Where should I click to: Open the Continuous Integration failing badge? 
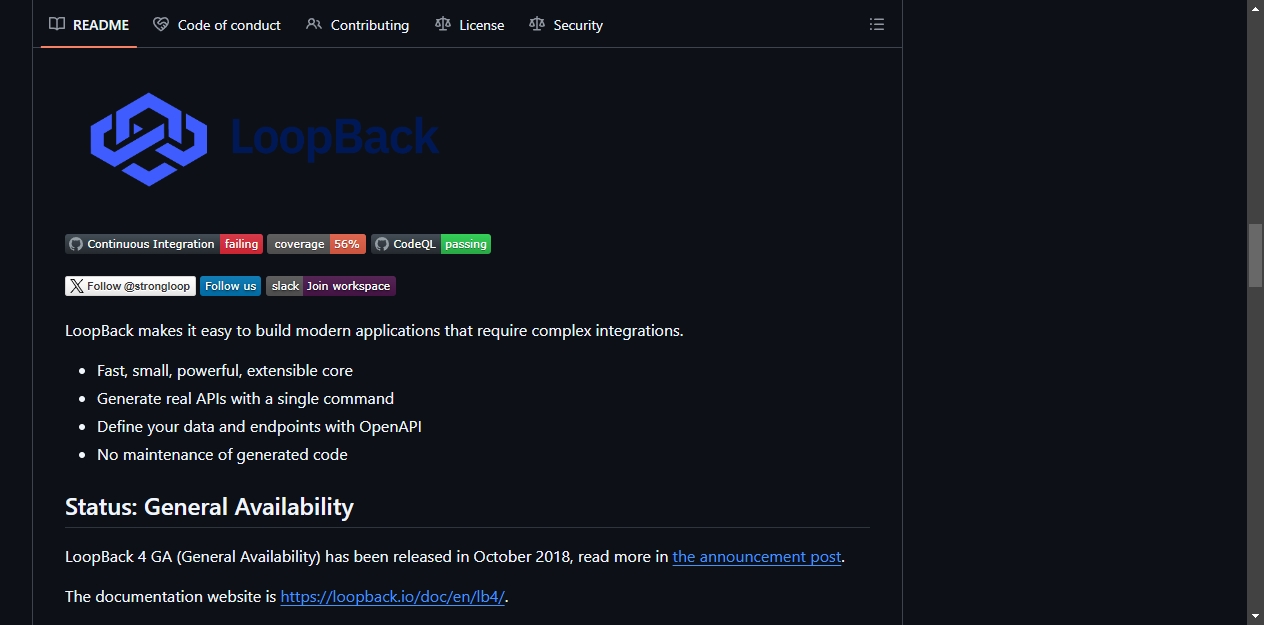click(164, 244)
